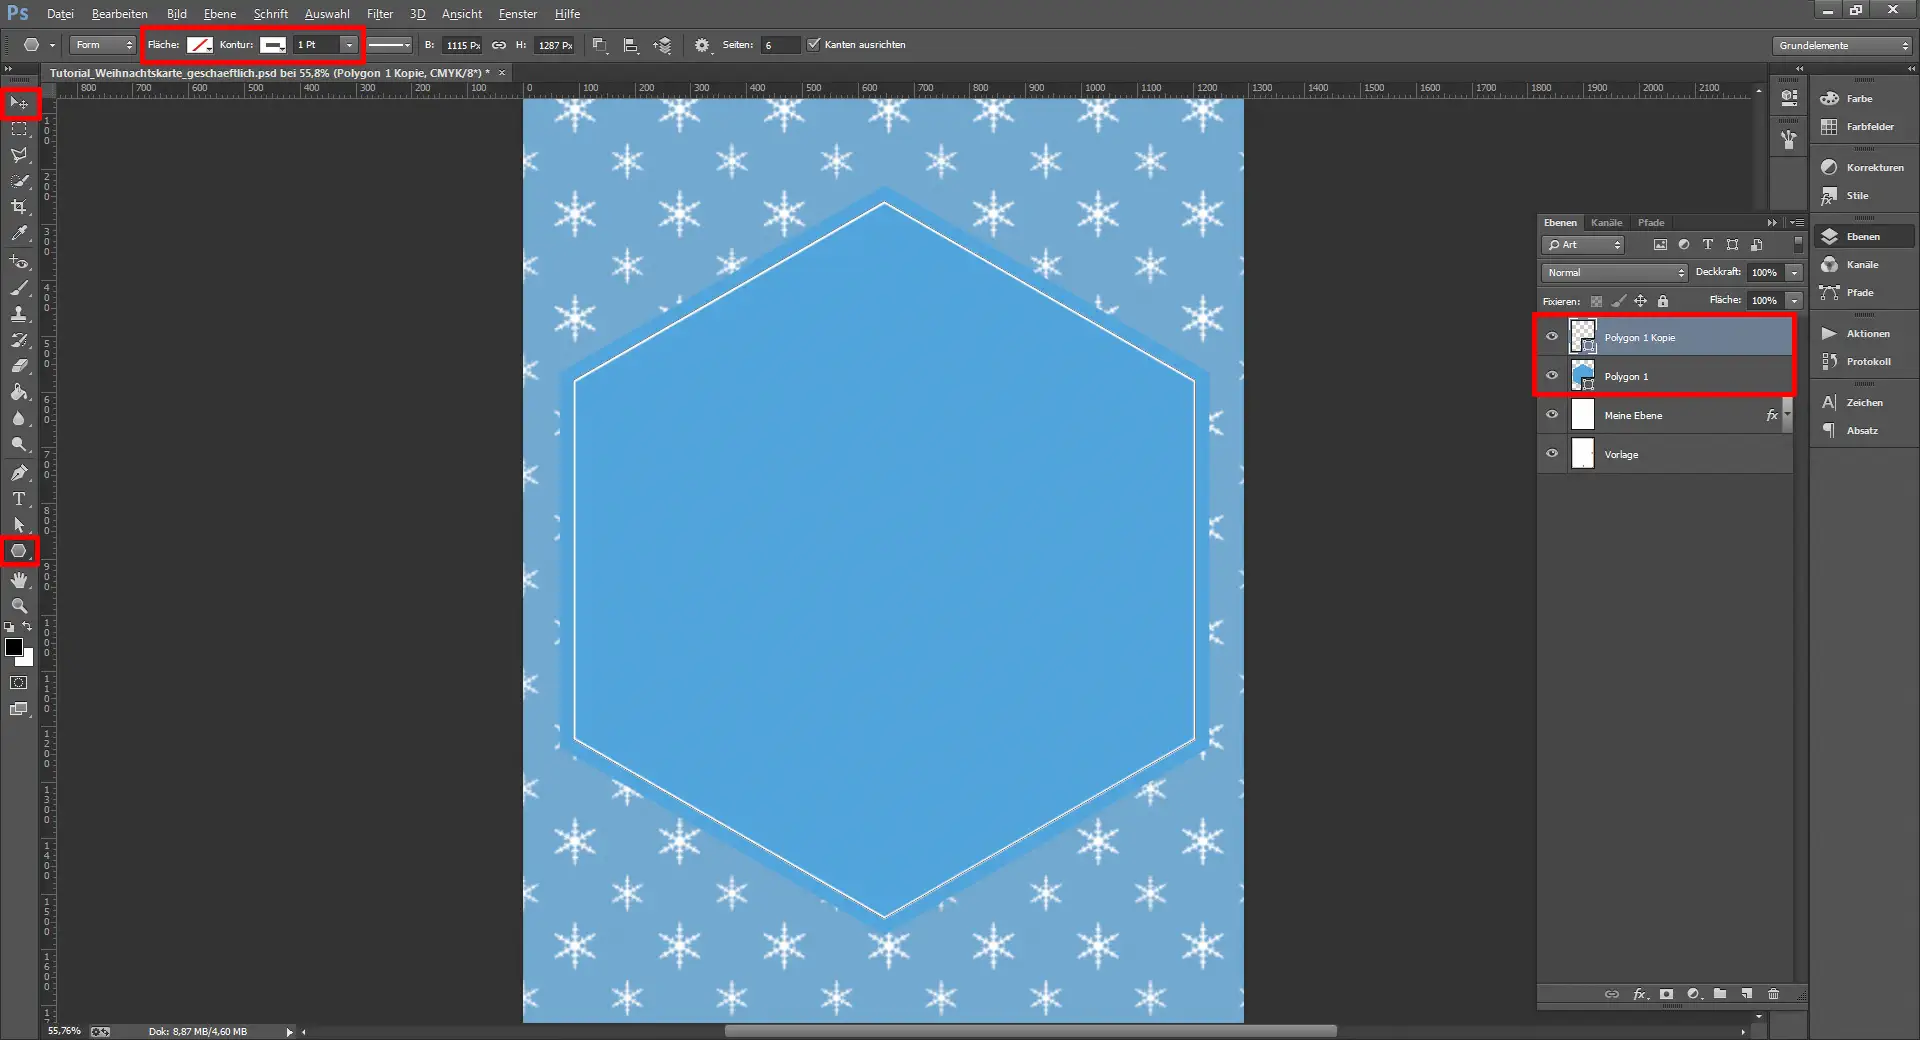The image size is (1920, 1040).
Task: Select the Text tool
Action: tap(18, 499)
